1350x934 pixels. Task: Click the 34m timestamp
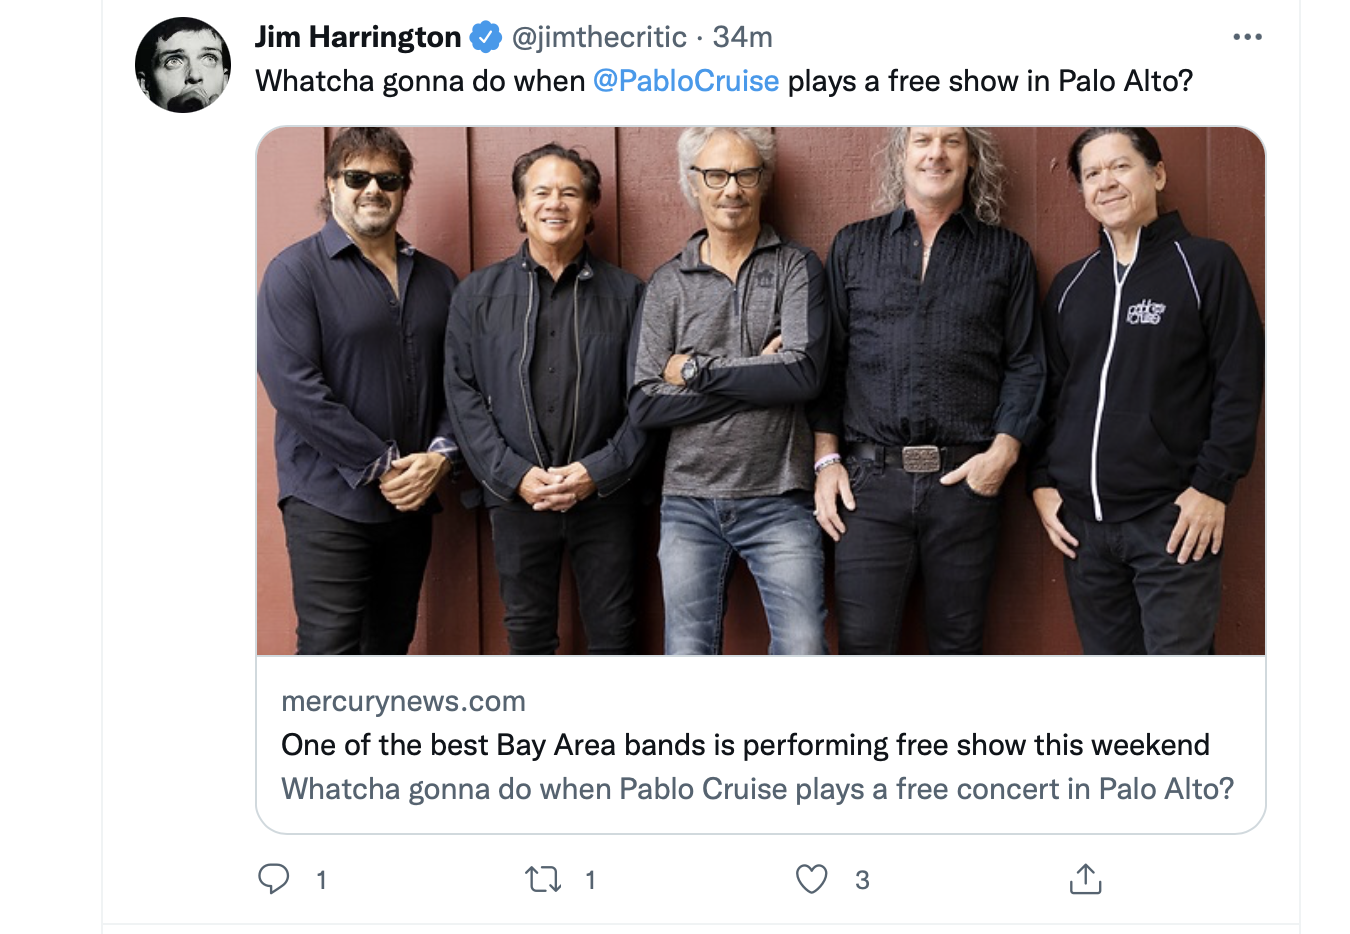click(743, 37)
